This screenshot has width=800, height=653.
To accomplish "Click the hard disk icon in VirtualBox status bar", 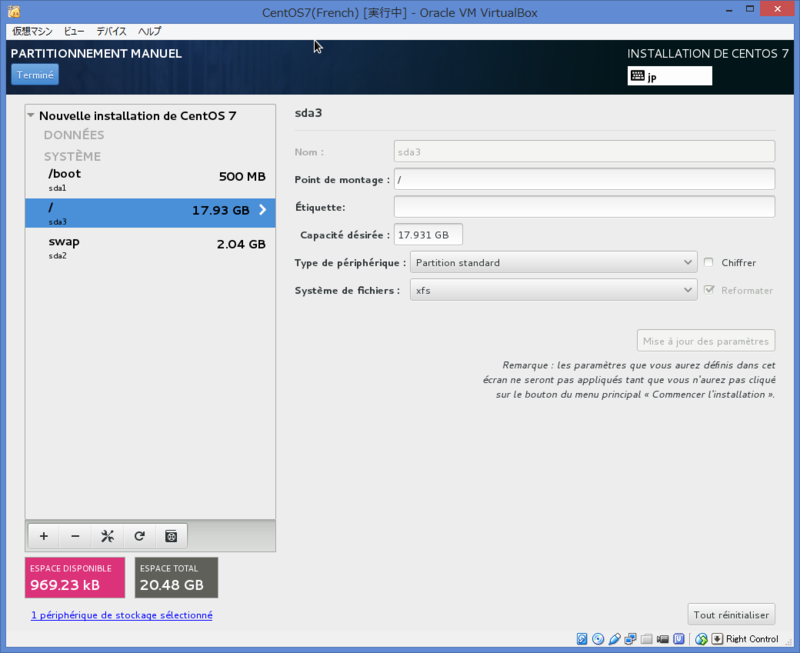I will coord(581,639).
